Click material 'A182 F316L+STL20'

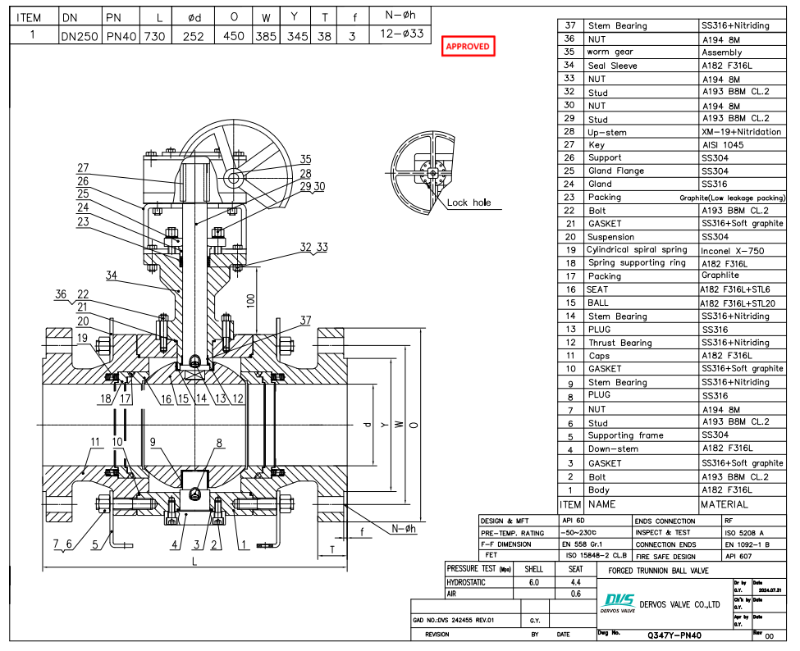[x=738, y=303]
